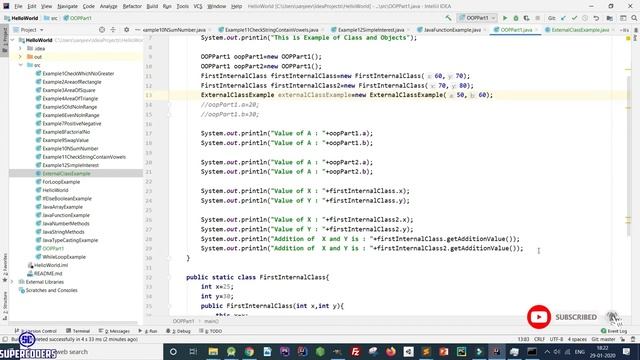The image size is (640, 360).
Task: Start debugging with the bug icon
Action: click(x=516, y=18)
